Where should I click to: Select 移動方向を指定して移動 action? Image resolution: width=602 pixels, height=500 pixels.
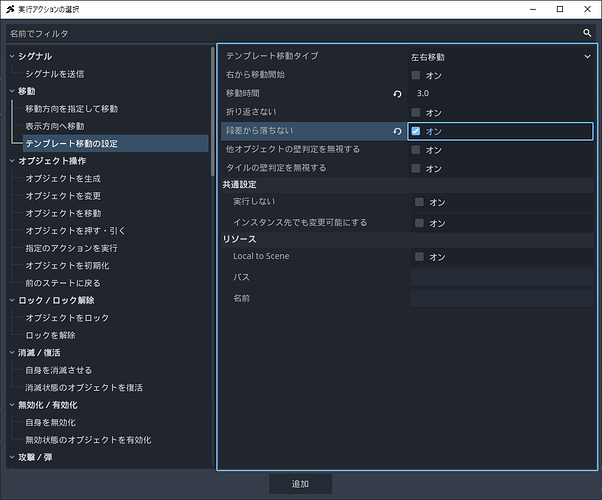tap(71, 109)
